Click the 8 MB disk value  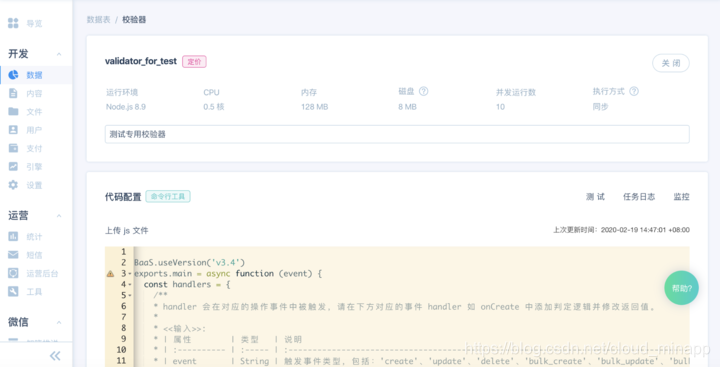[x=407, y=107]
